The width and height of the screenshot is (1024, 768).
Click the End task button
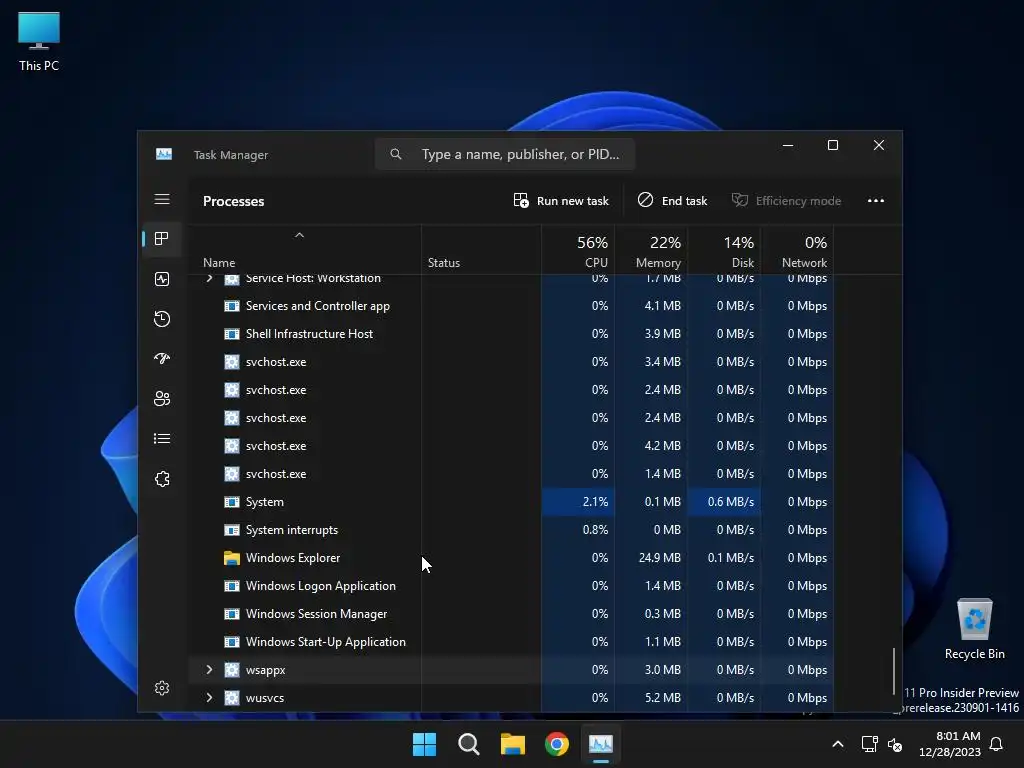point(673,200)
